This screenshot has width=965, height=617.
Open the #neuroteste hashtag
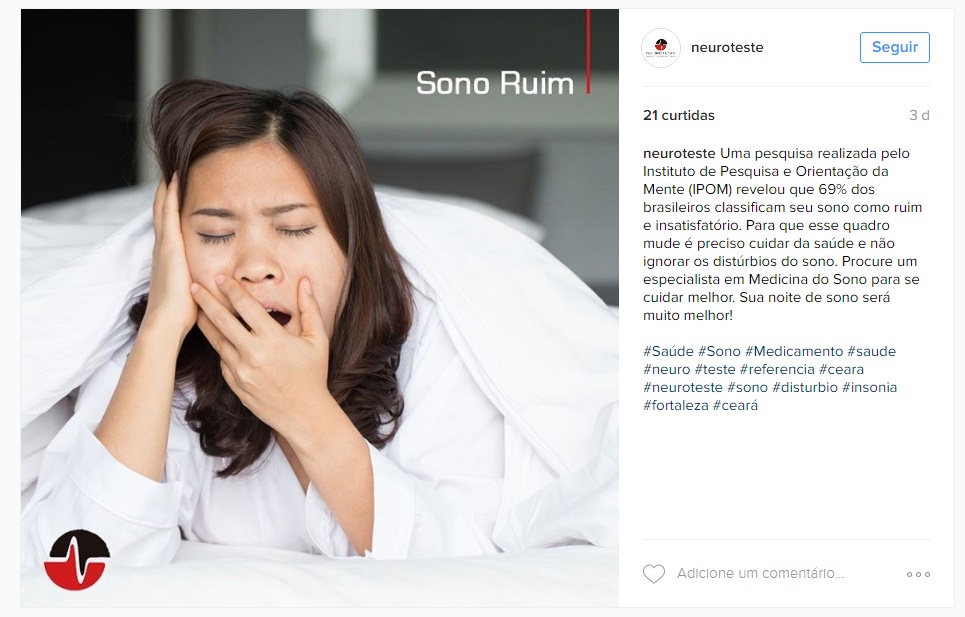[683, 388]
